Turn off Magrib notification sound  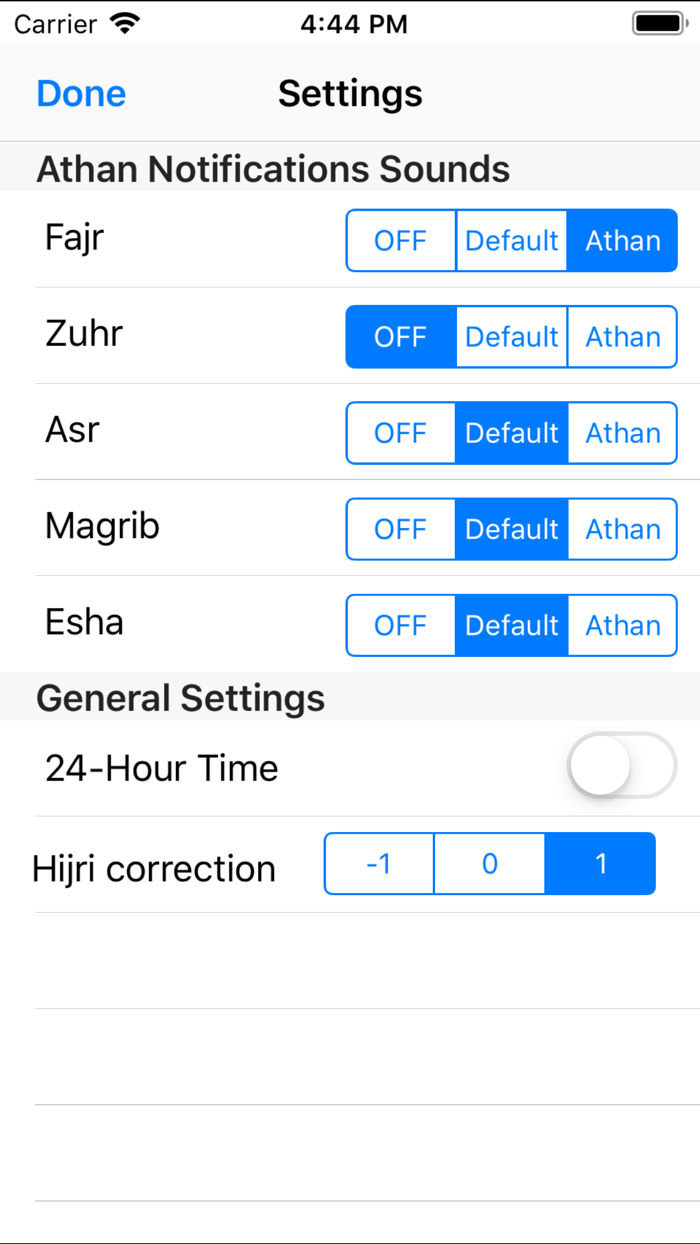coord(400,529)
